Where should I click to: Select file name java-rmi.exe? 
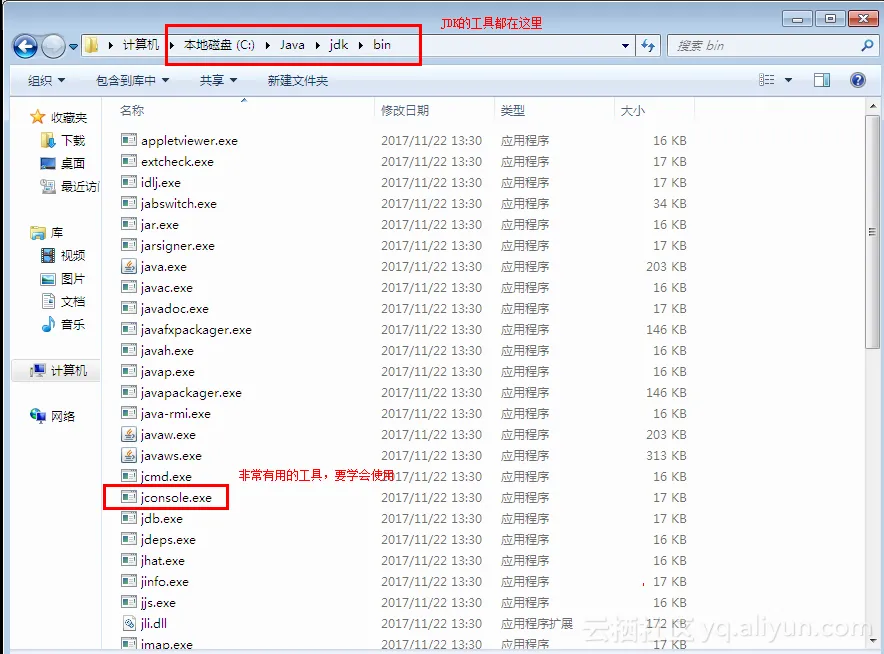[175, 414]
